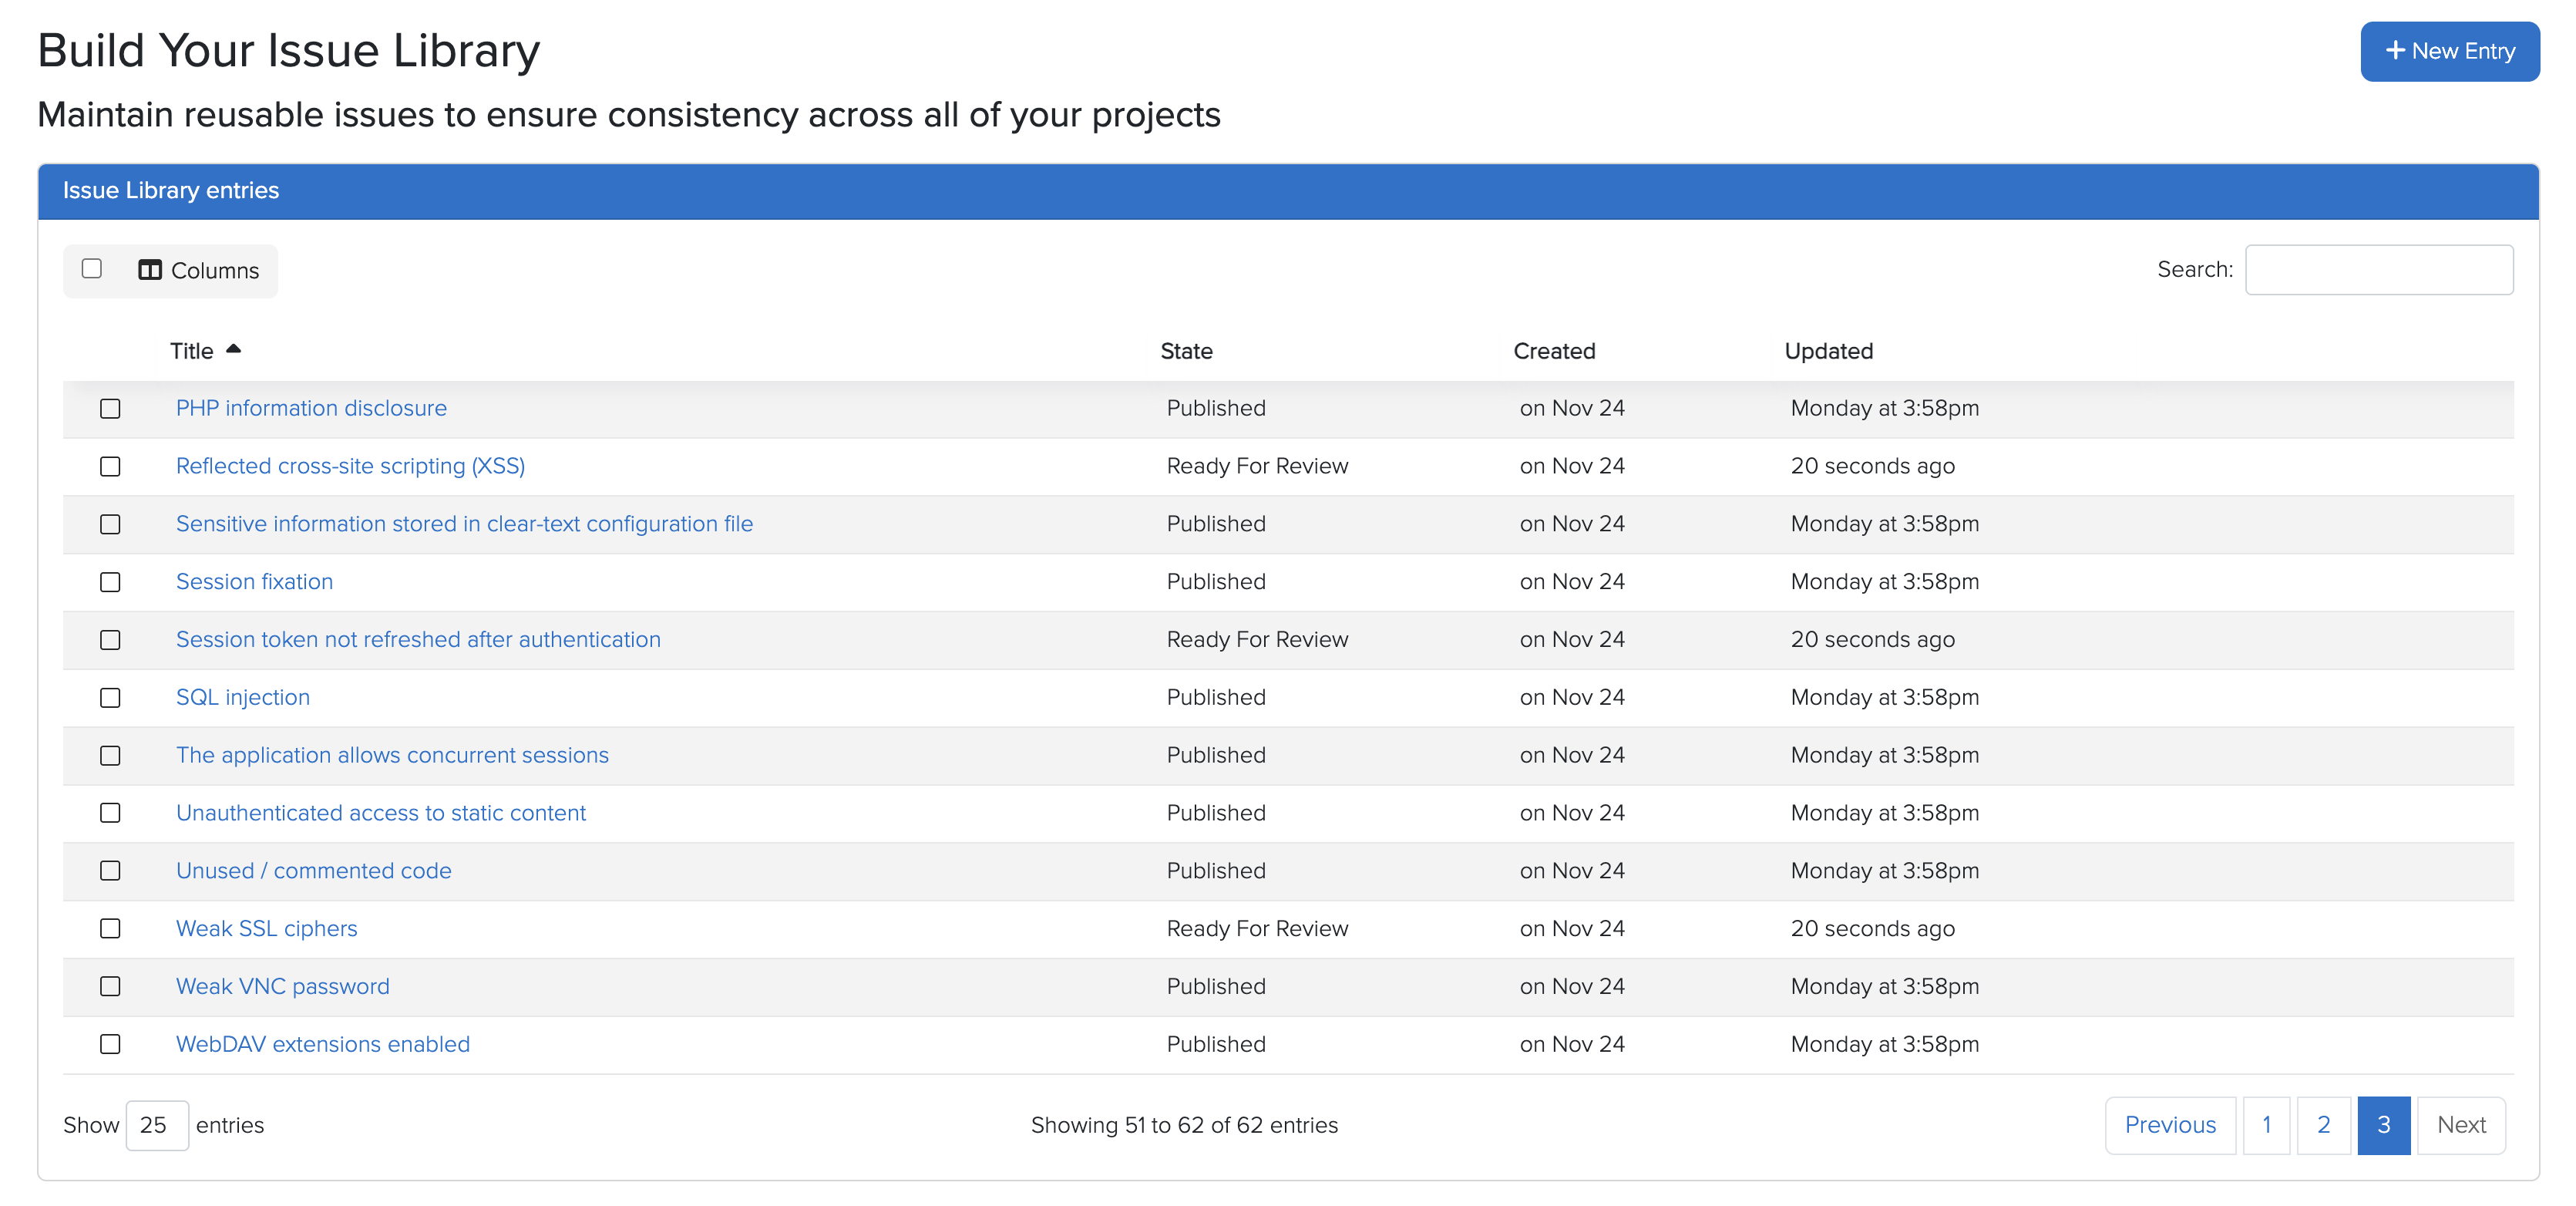The width and height of the screenshot is (2576, 1206).
Task: Click the New Entry button
Action: click(x=2449, y=50)
